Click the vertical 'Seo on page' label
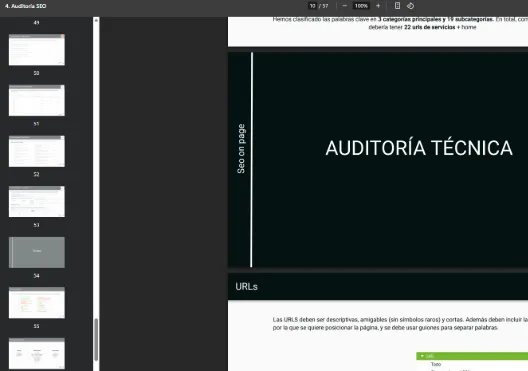This screenshot has height=371, width=528. (x=241, y=148)
